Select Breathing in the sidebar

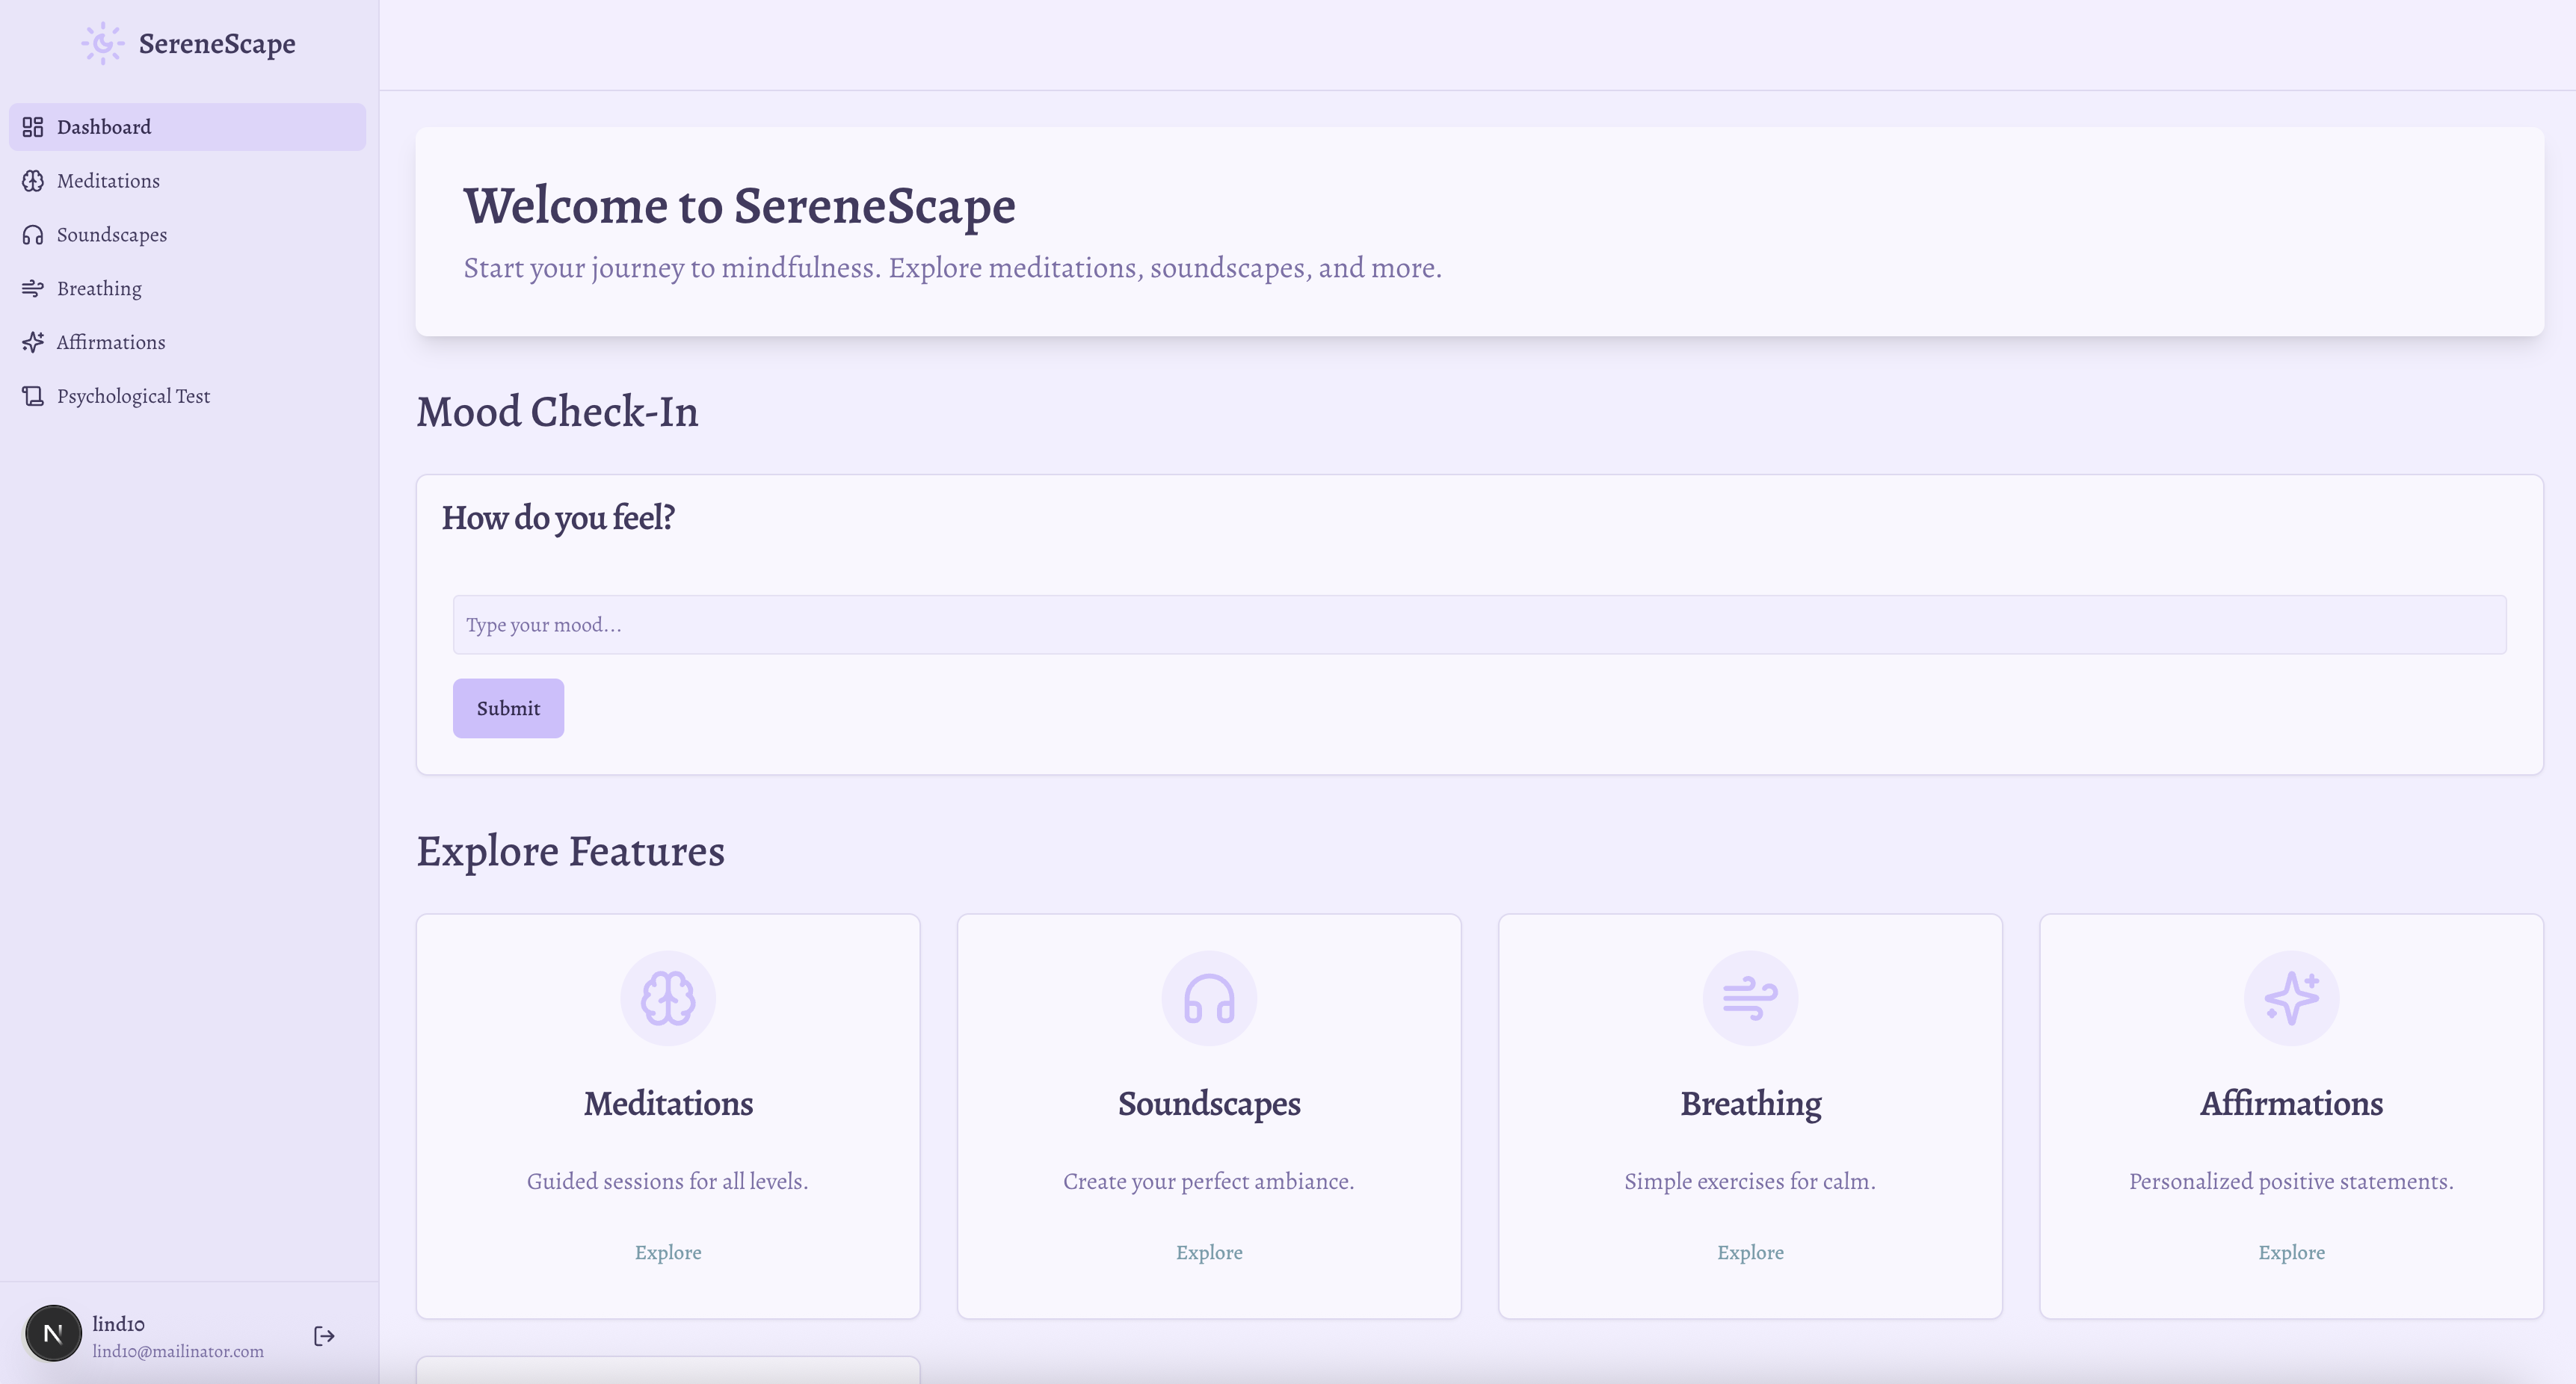coord(99,289)
